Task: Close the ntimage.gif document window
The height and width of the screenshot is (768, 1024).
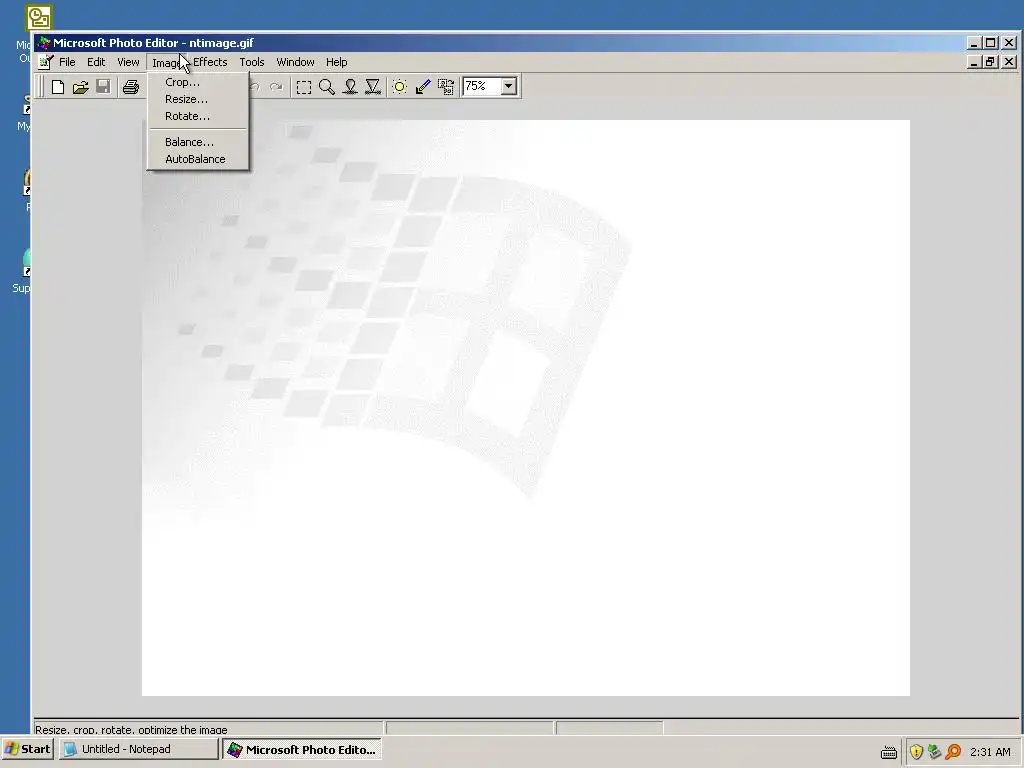Action: [1009, 62]
